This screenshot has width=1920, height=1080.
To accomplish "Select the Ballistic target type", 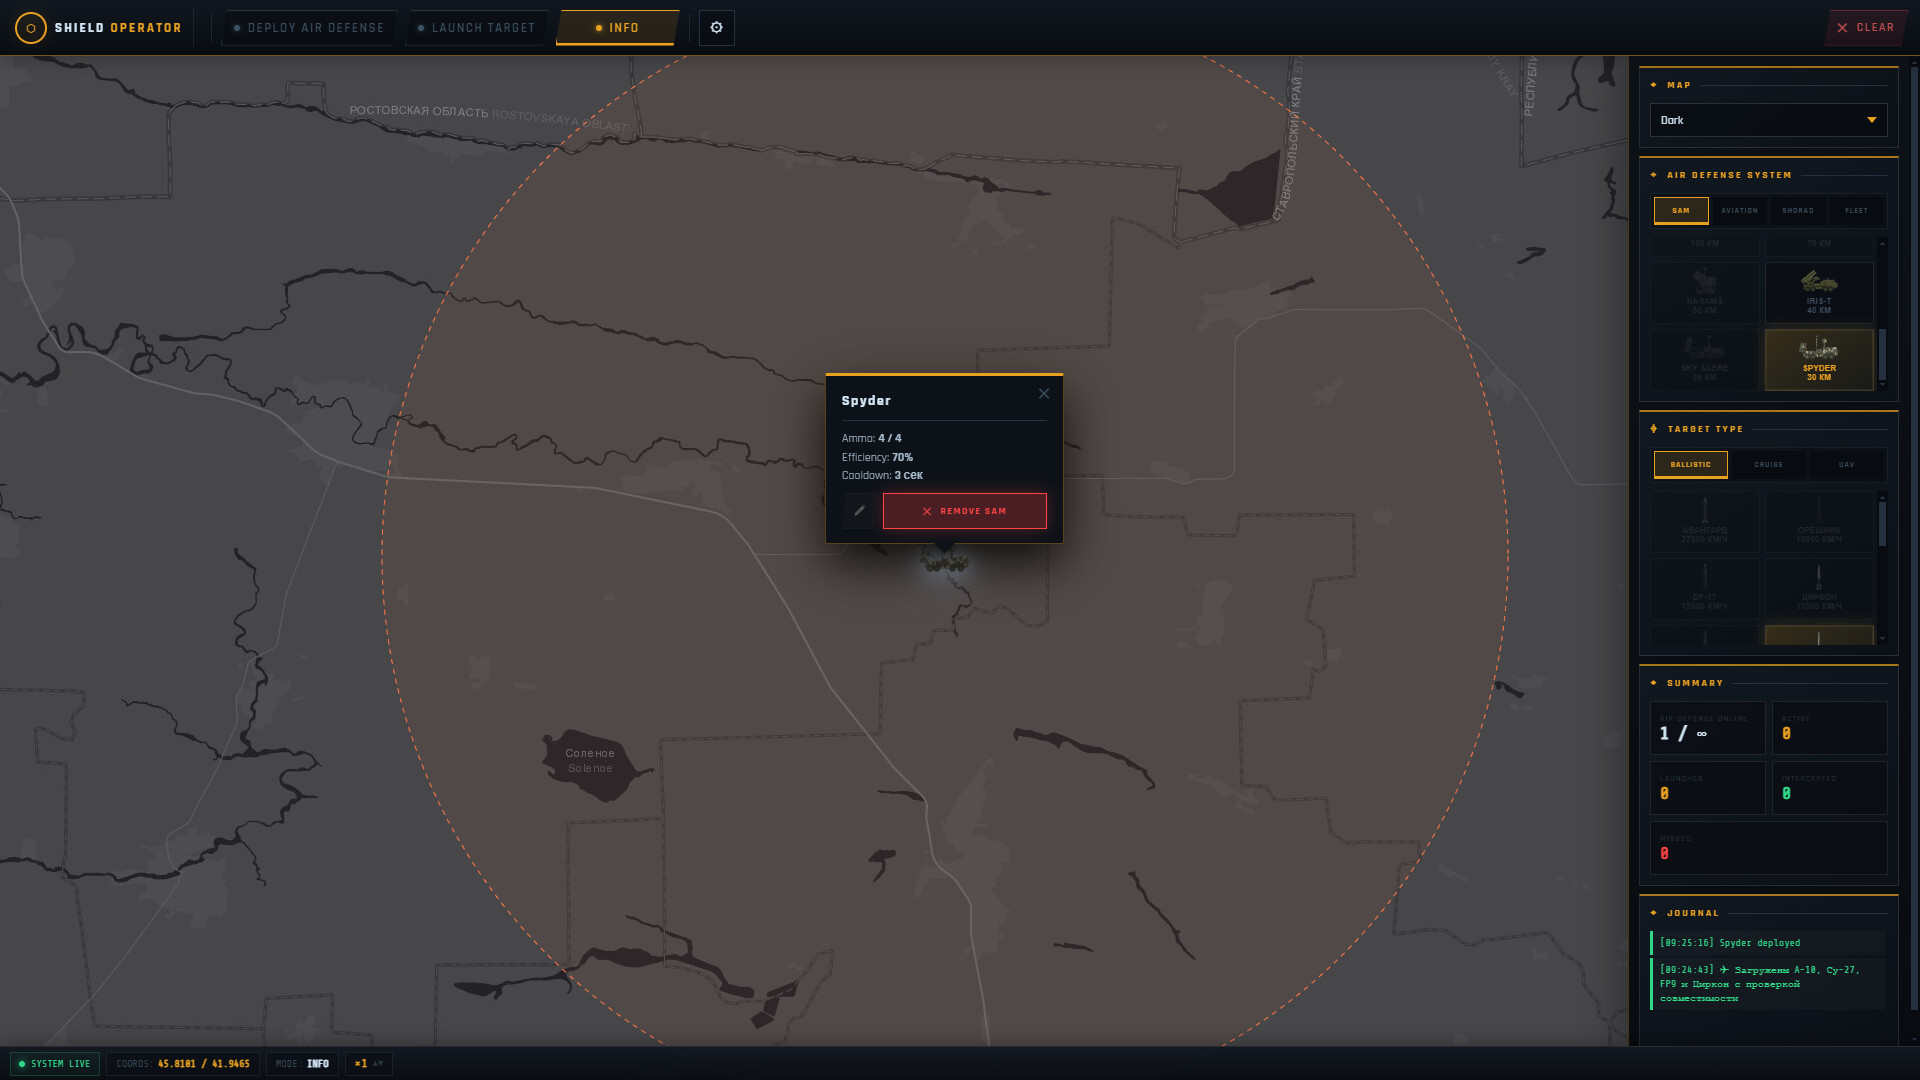I will coord(1690,465).
